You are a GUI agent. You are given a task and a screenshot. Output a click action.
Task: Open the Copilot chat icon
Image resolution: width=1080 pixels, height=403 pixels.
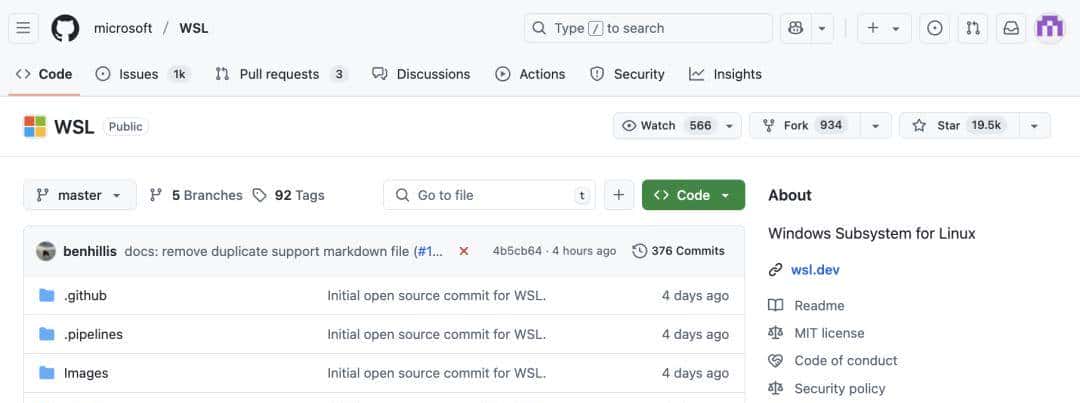796,28
